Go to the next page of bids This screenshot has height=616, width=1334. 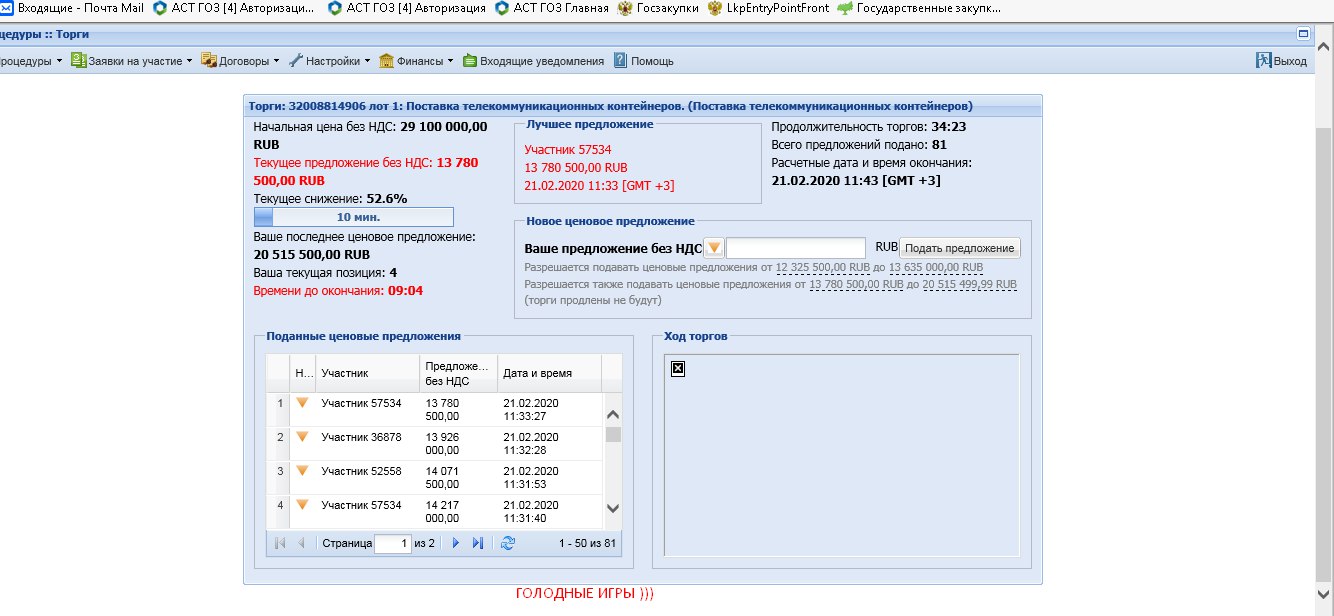point(456,543)
